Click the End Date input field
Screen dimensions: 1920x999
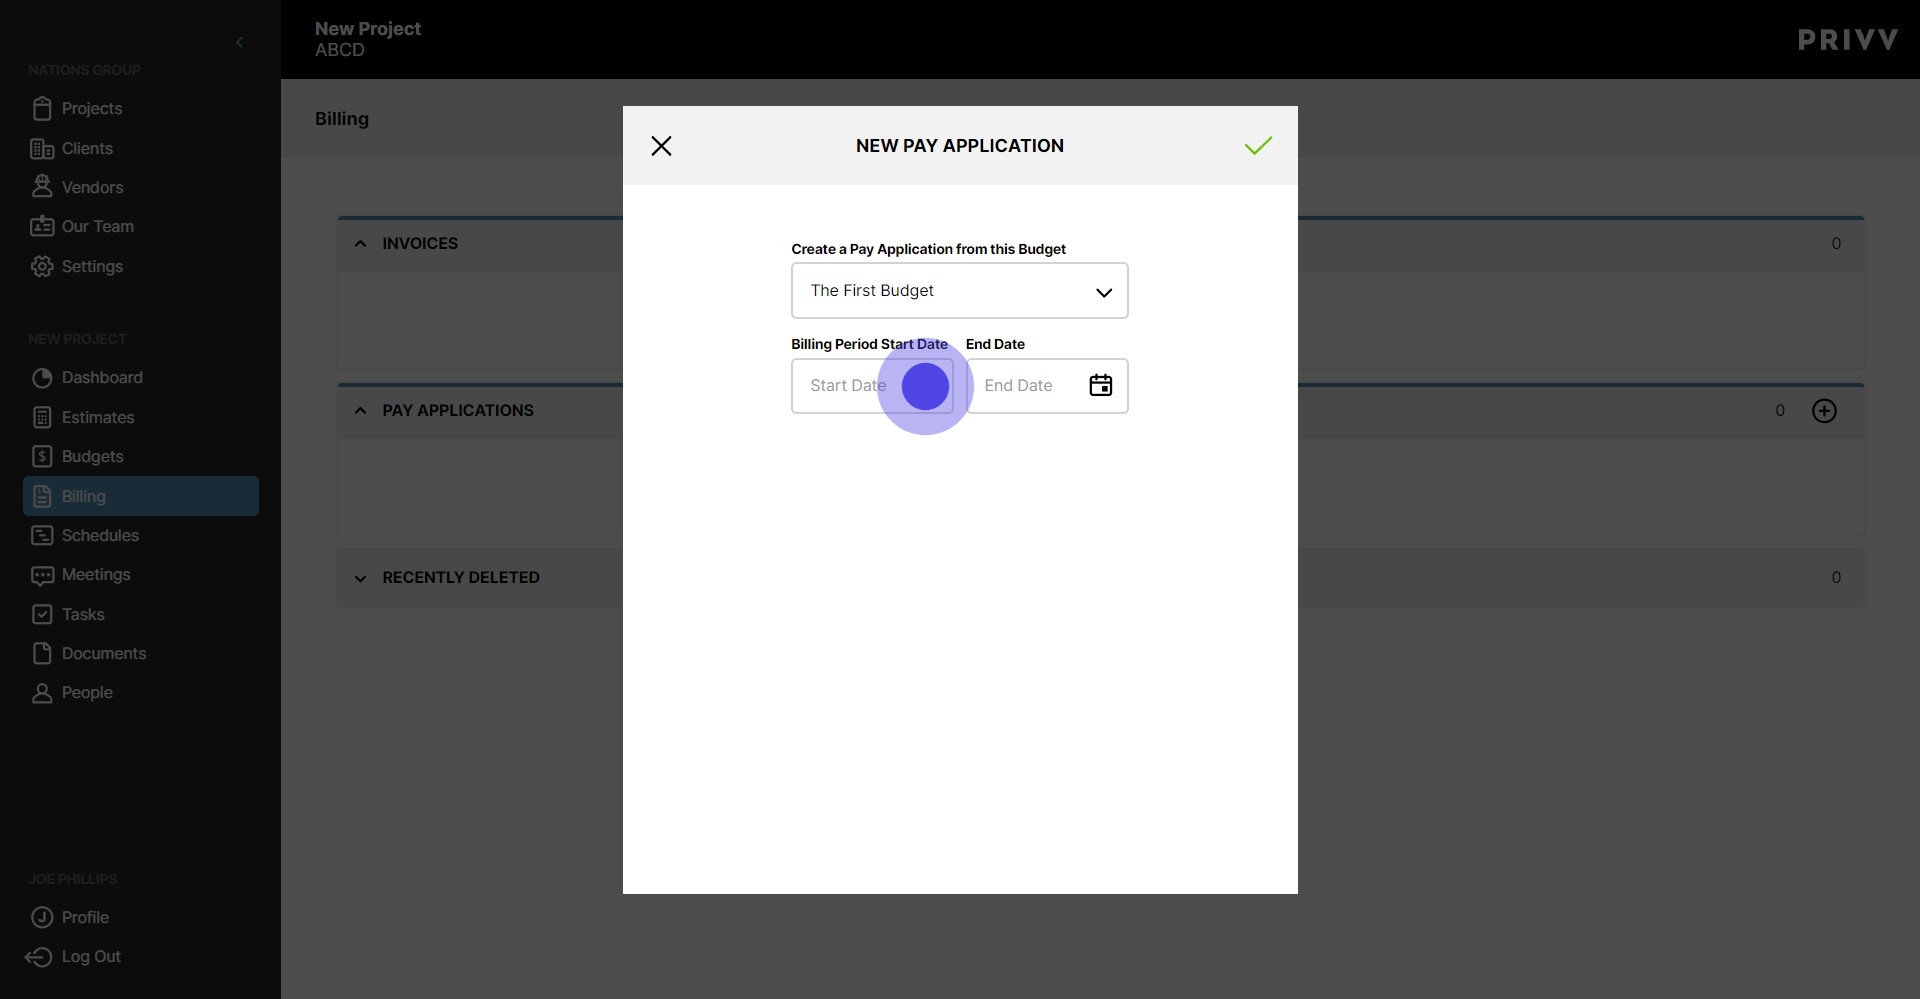1047,386
